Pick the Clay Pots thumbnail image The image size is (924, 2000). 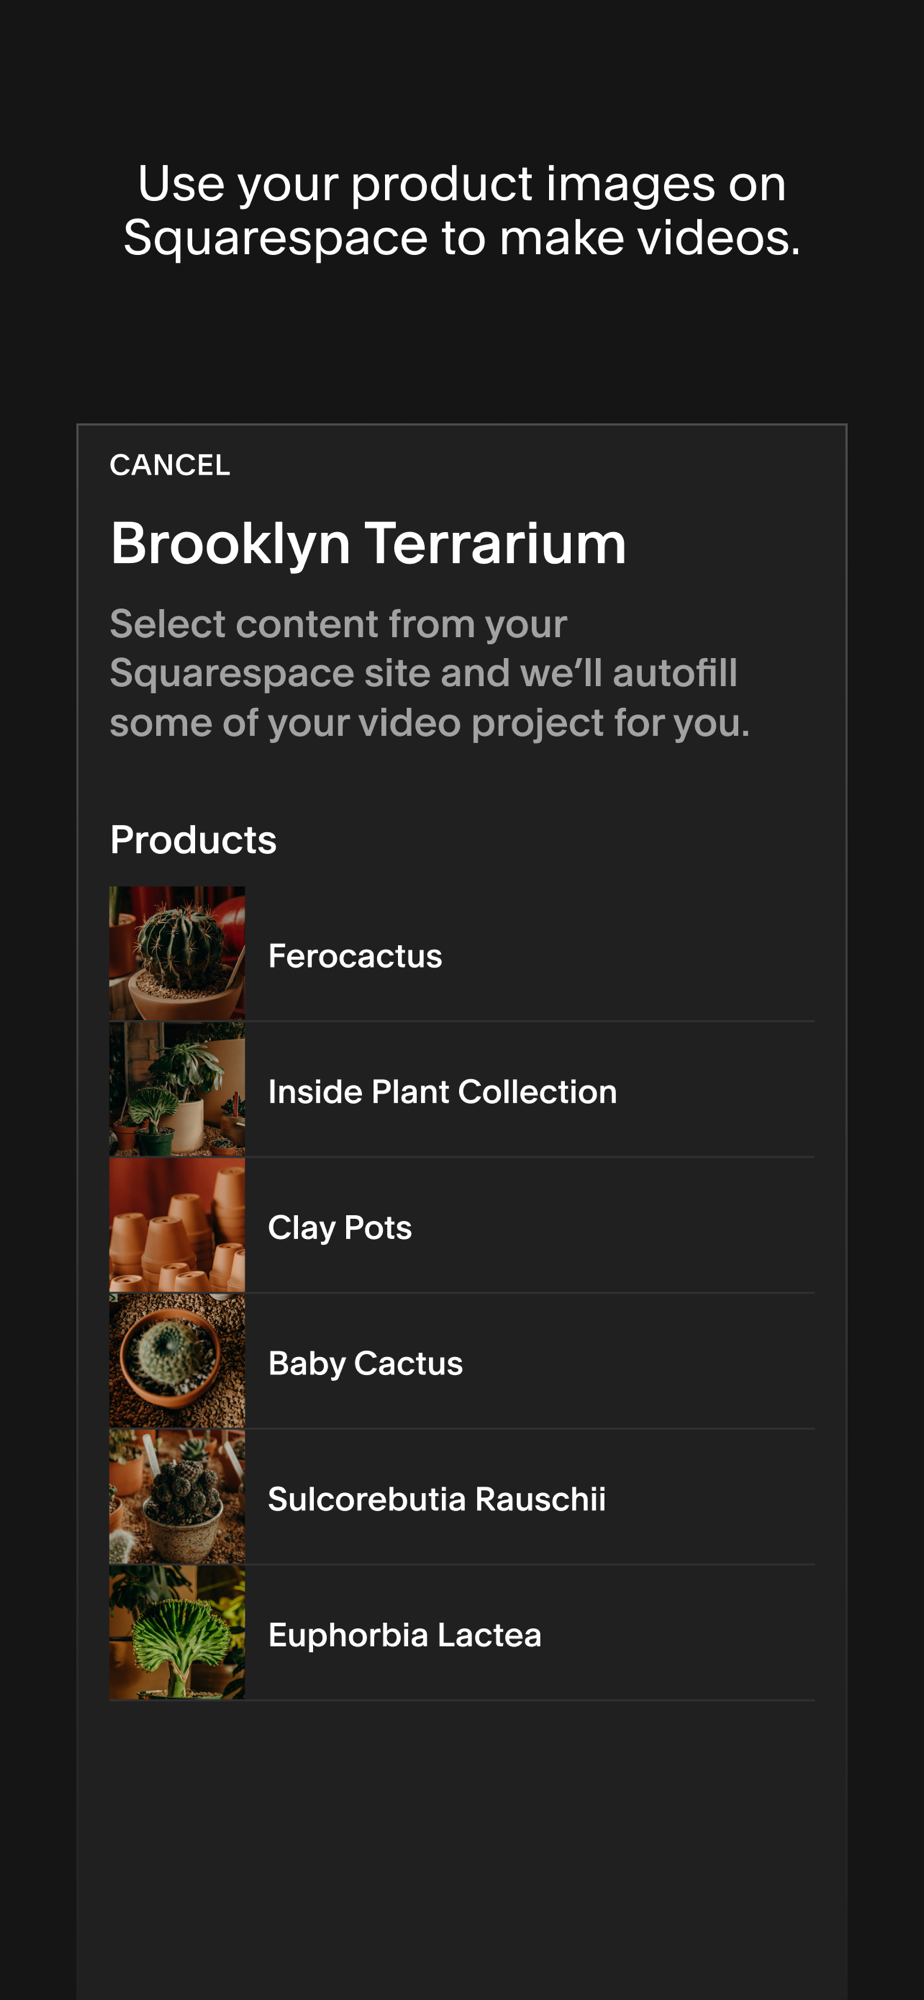point(177,1225)
